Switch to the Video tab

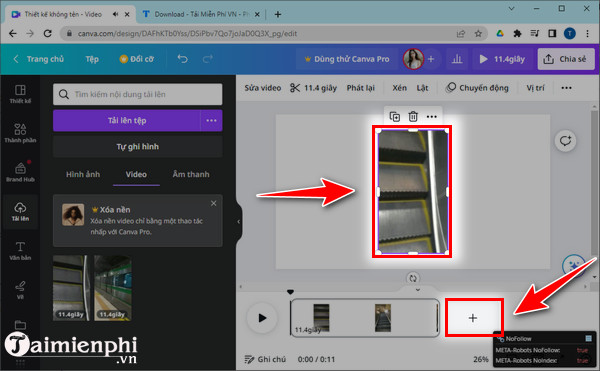(x=136, y=174)
